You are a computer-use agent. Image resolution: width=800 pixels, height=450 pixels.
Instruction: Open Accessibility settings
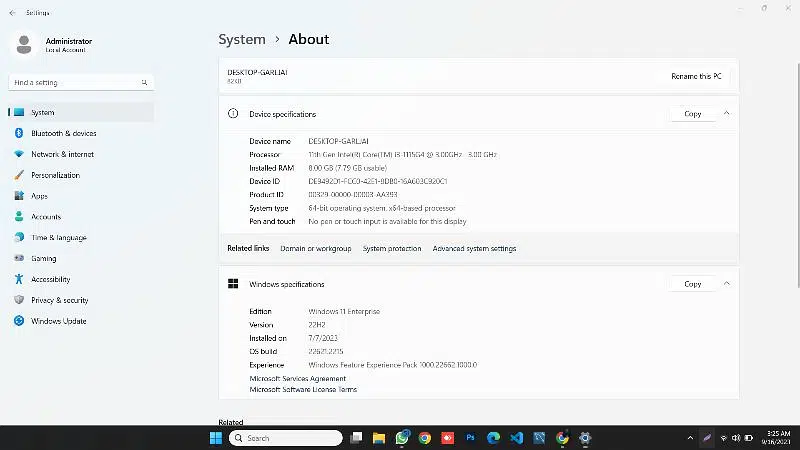[50, 279]
